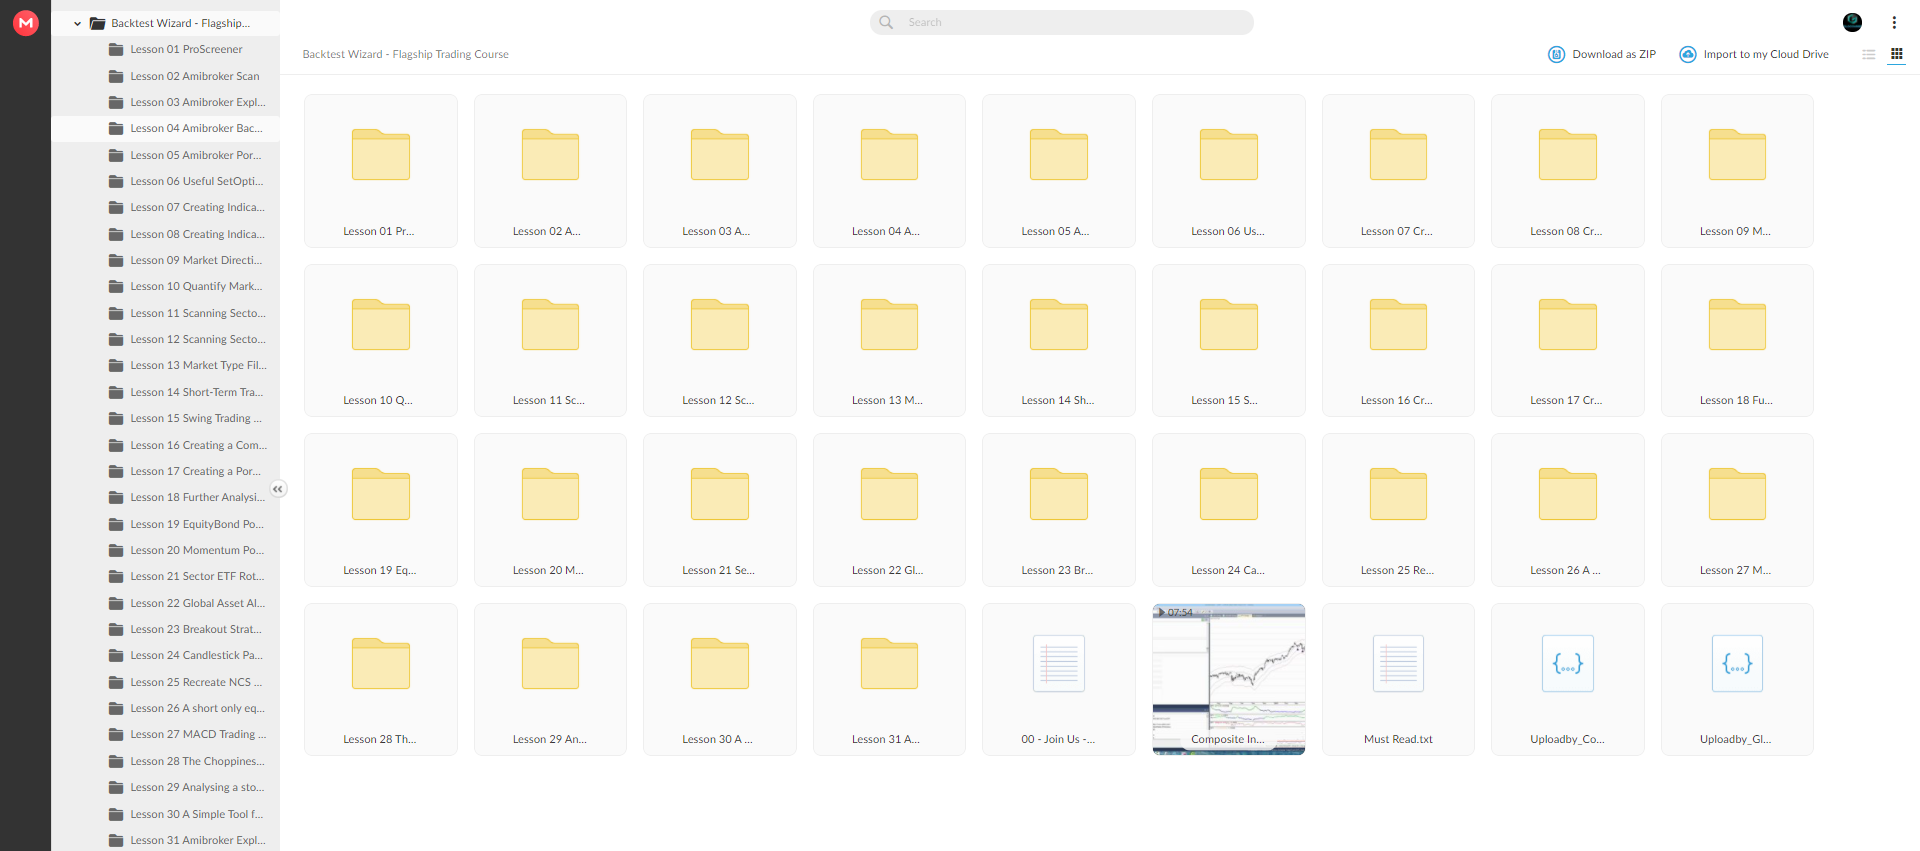Click the search magnifier icon

[886, 22]
